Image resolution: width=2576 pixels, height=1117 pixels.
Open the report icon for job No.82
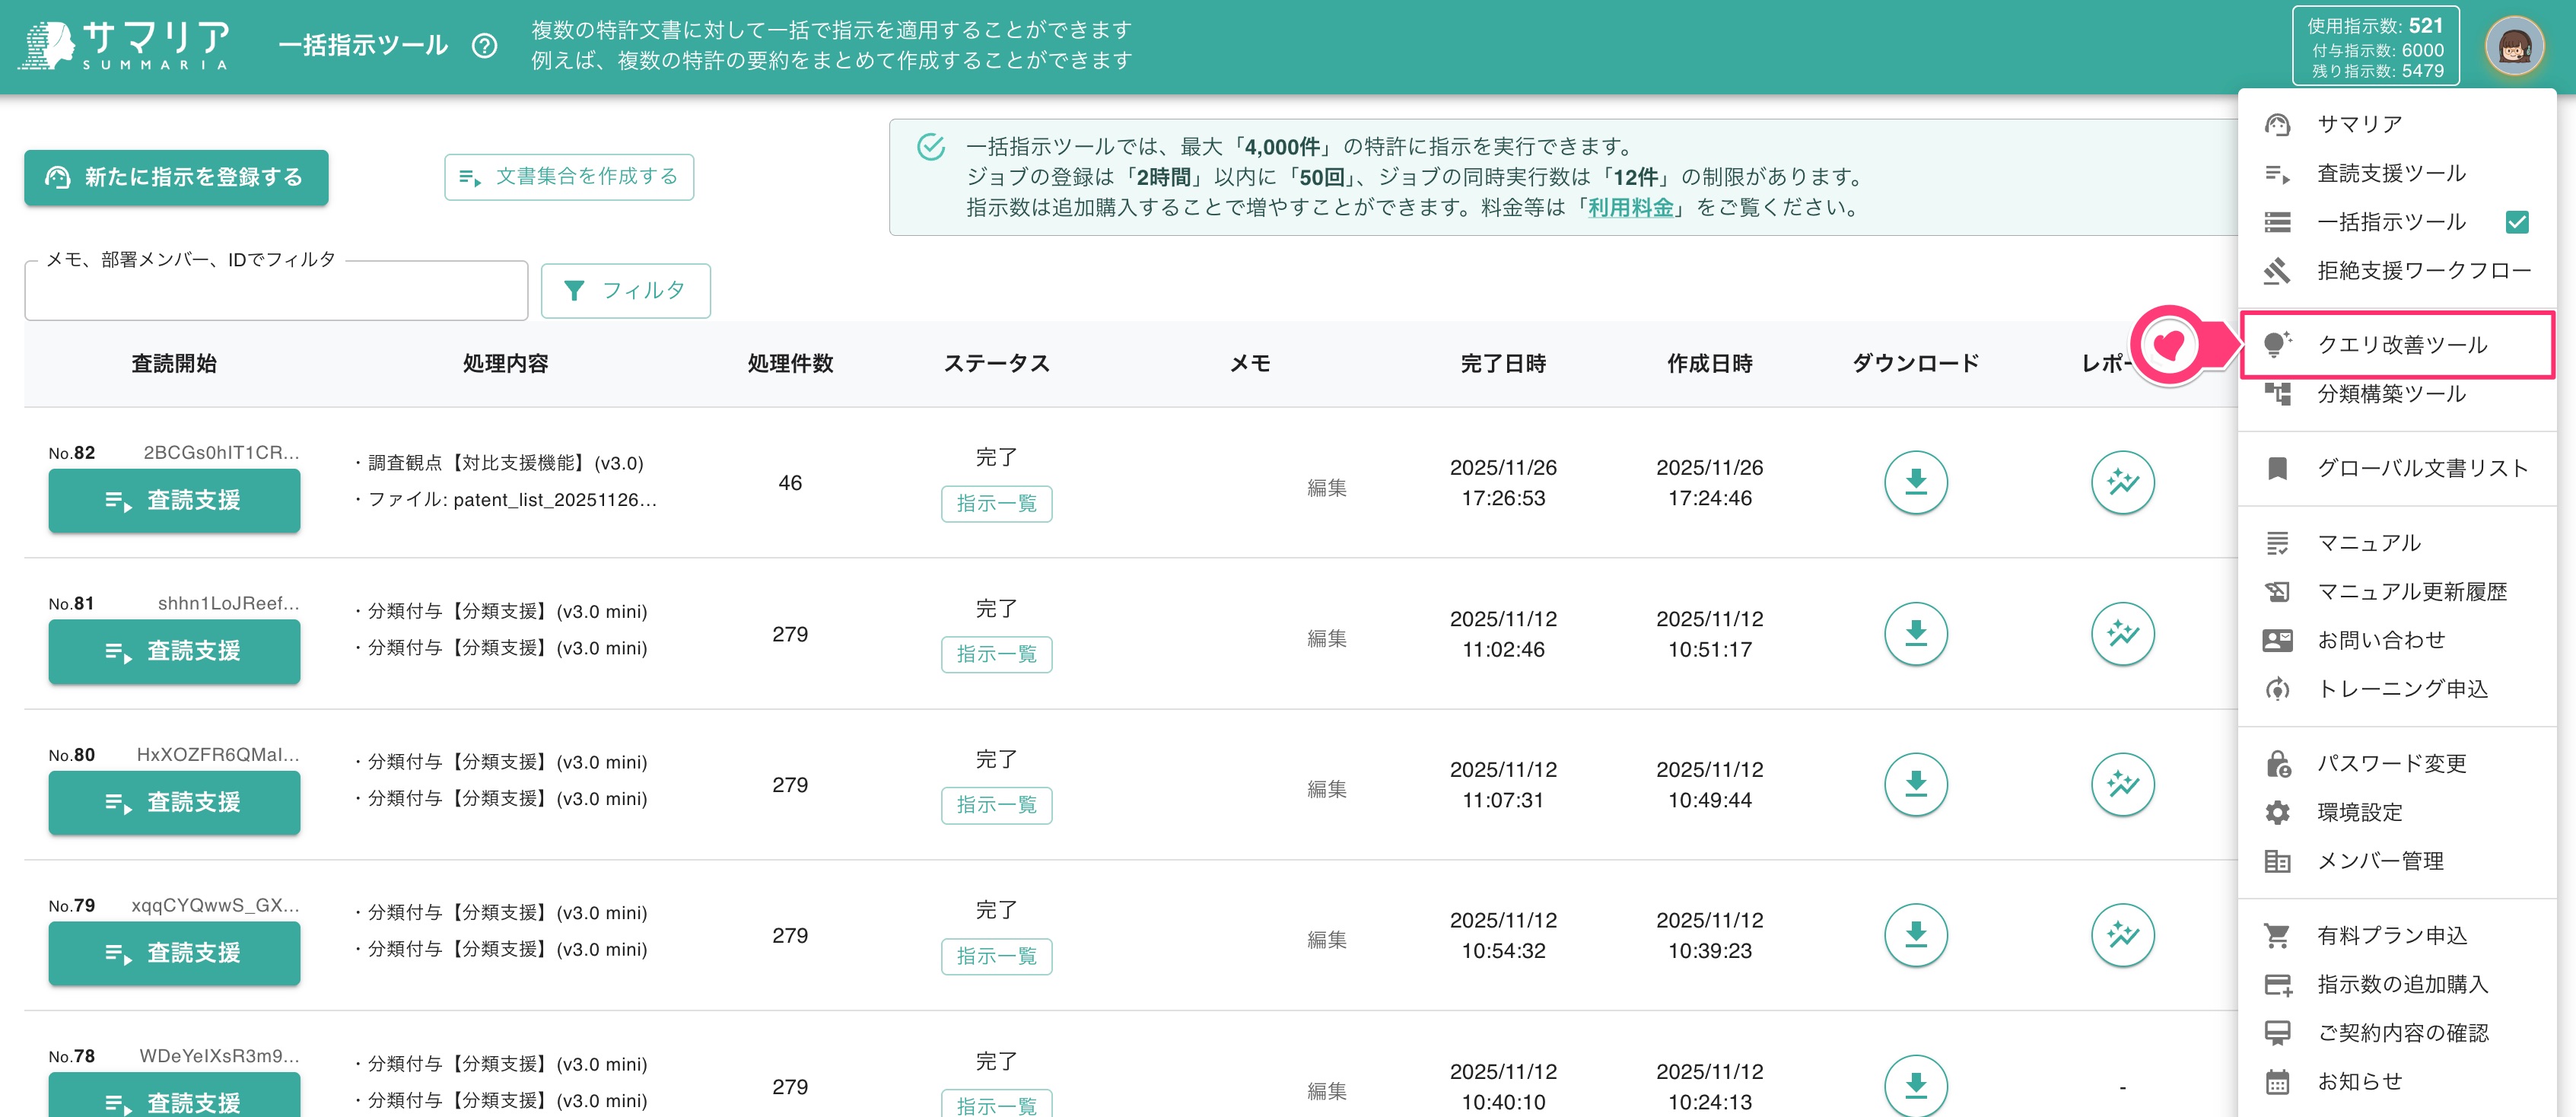[x=2122, y=483]
